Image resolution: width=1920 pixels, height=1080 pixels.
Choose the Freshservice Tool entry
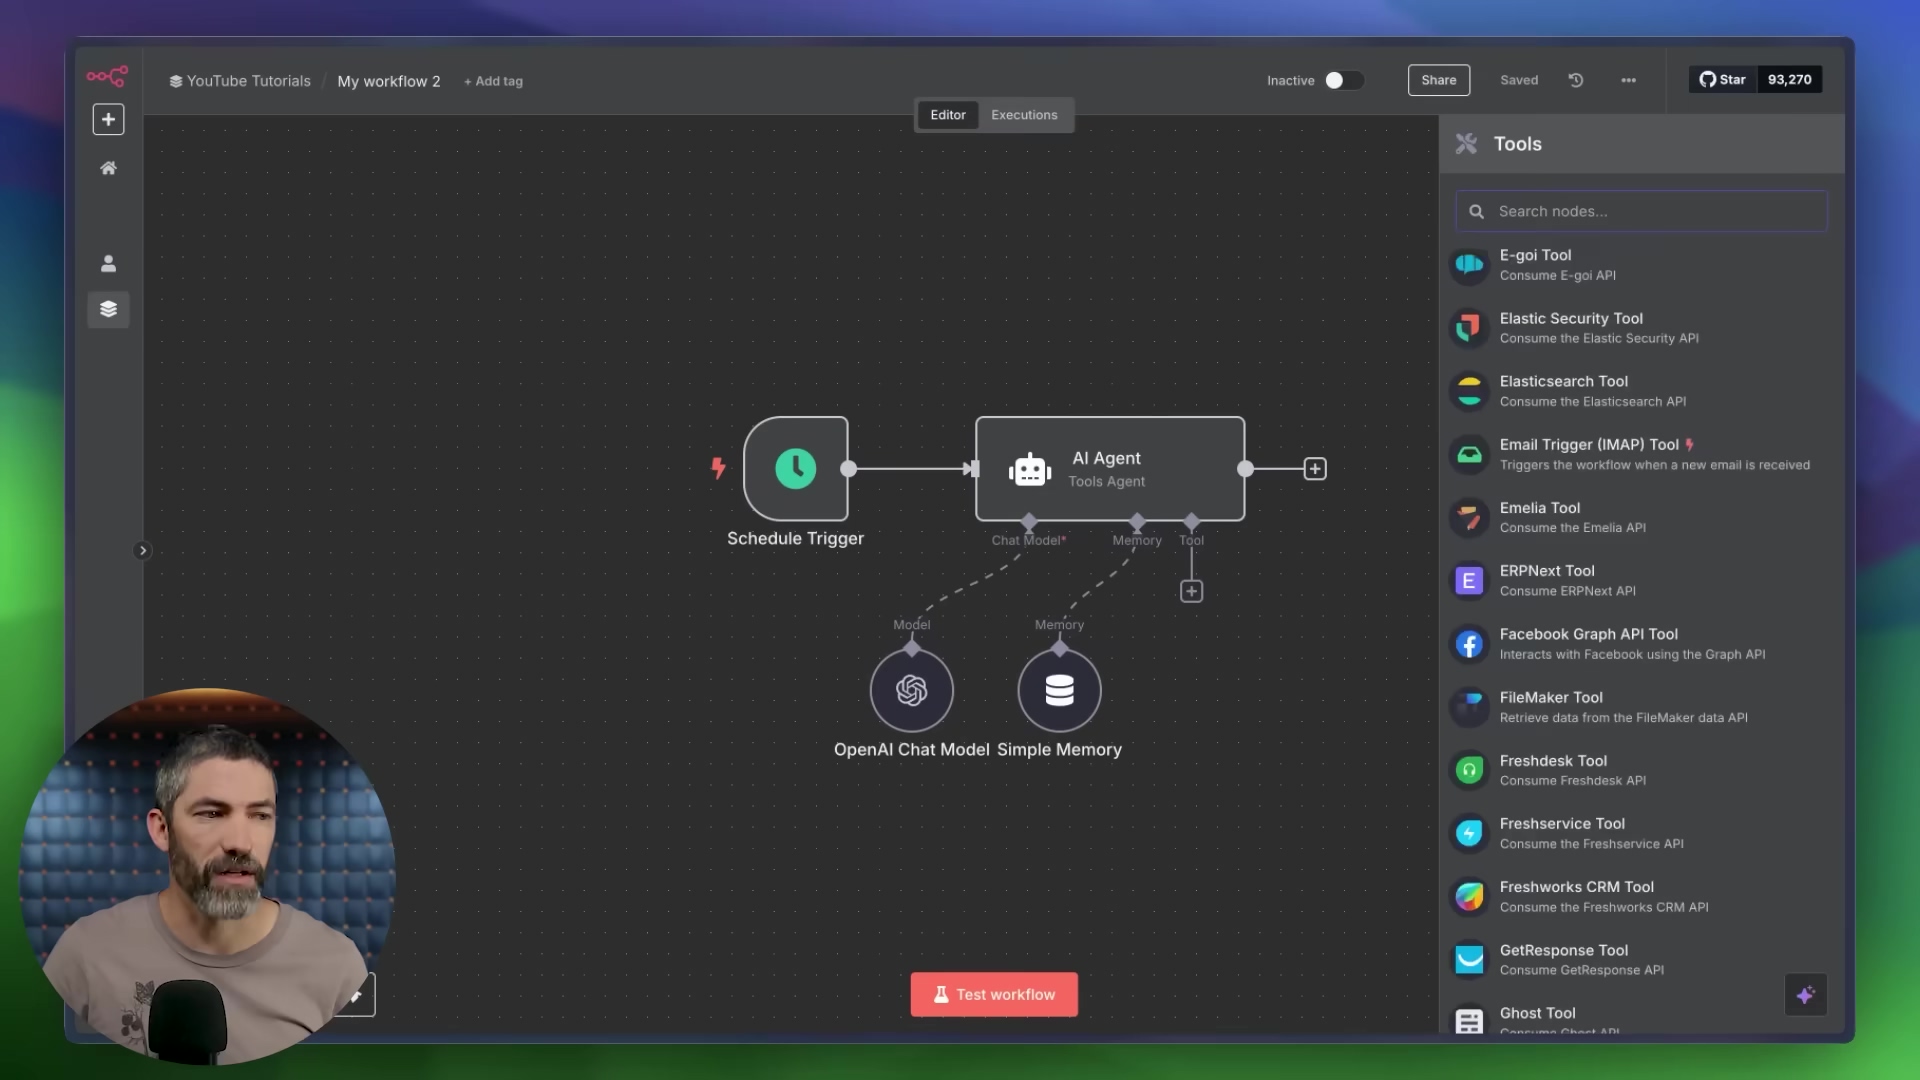tap(1641, 833)
